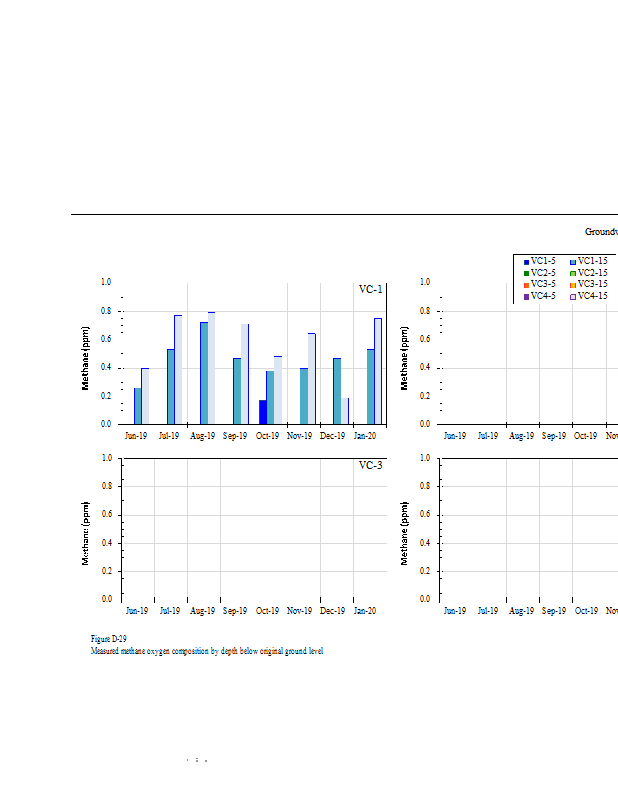Click the VC1-5 blue legend marker

point(526,262)
